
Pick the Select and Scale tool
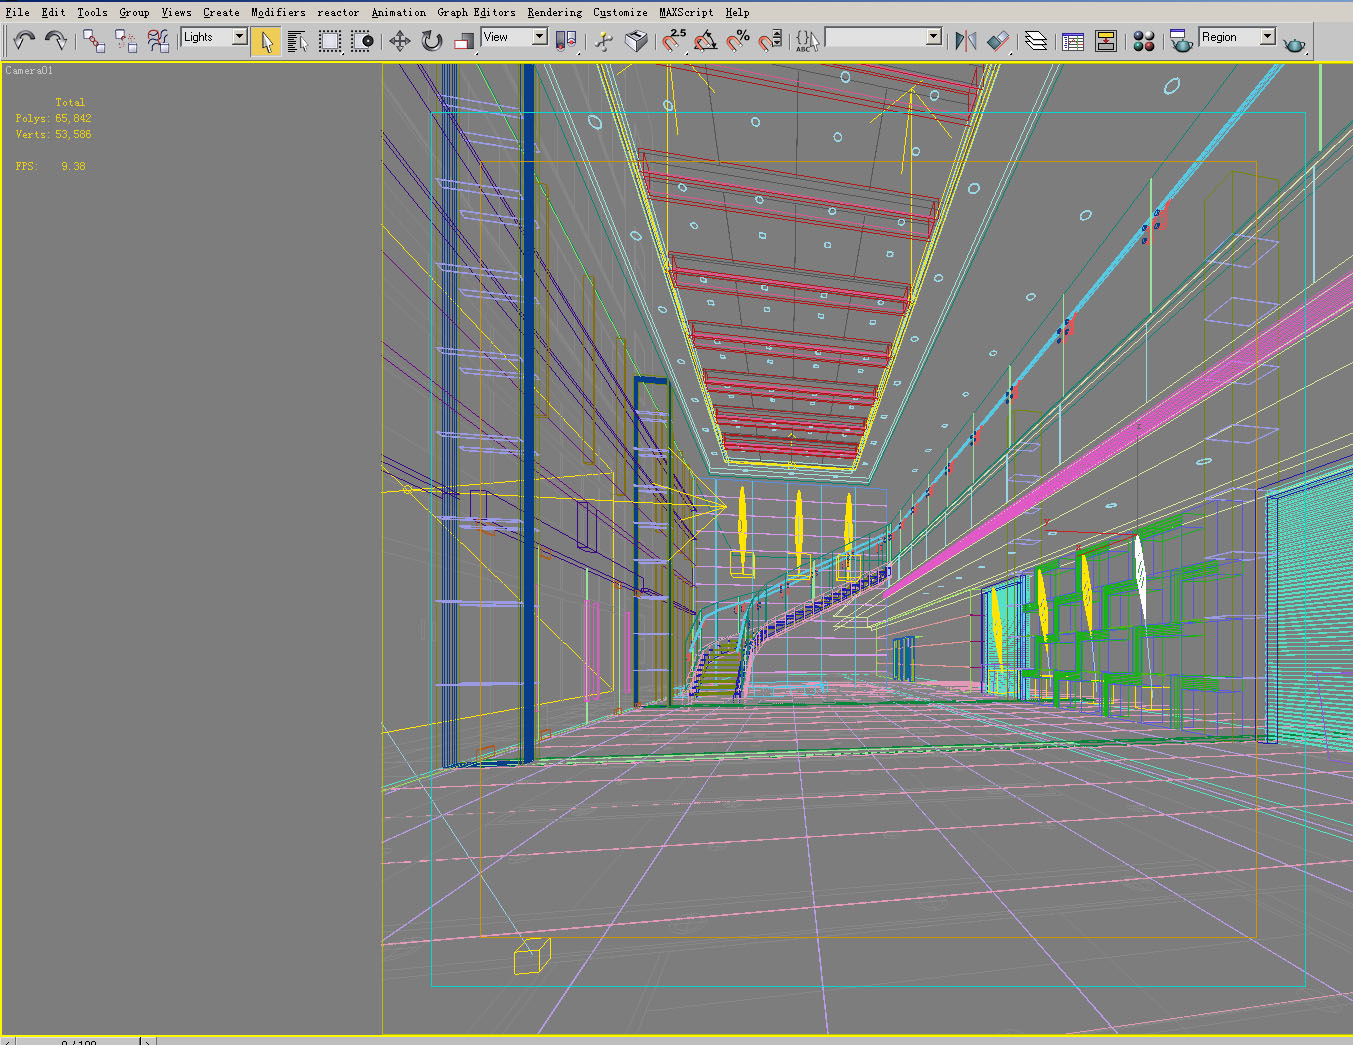[463, 40]
